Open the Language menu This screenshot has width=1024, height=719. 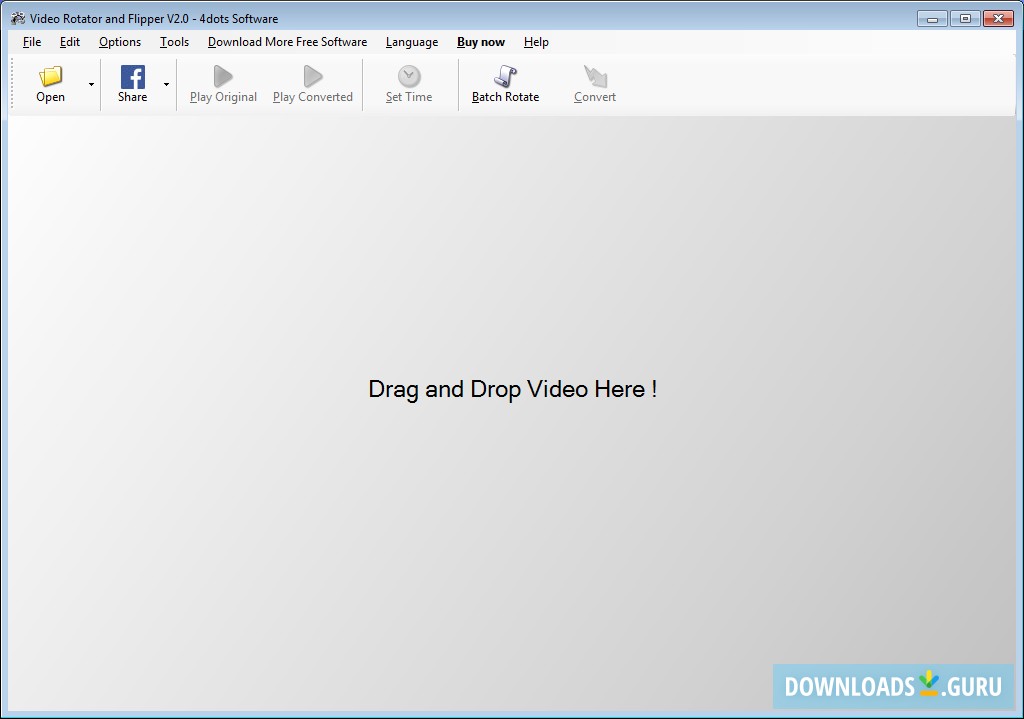[x=412, y=42]
